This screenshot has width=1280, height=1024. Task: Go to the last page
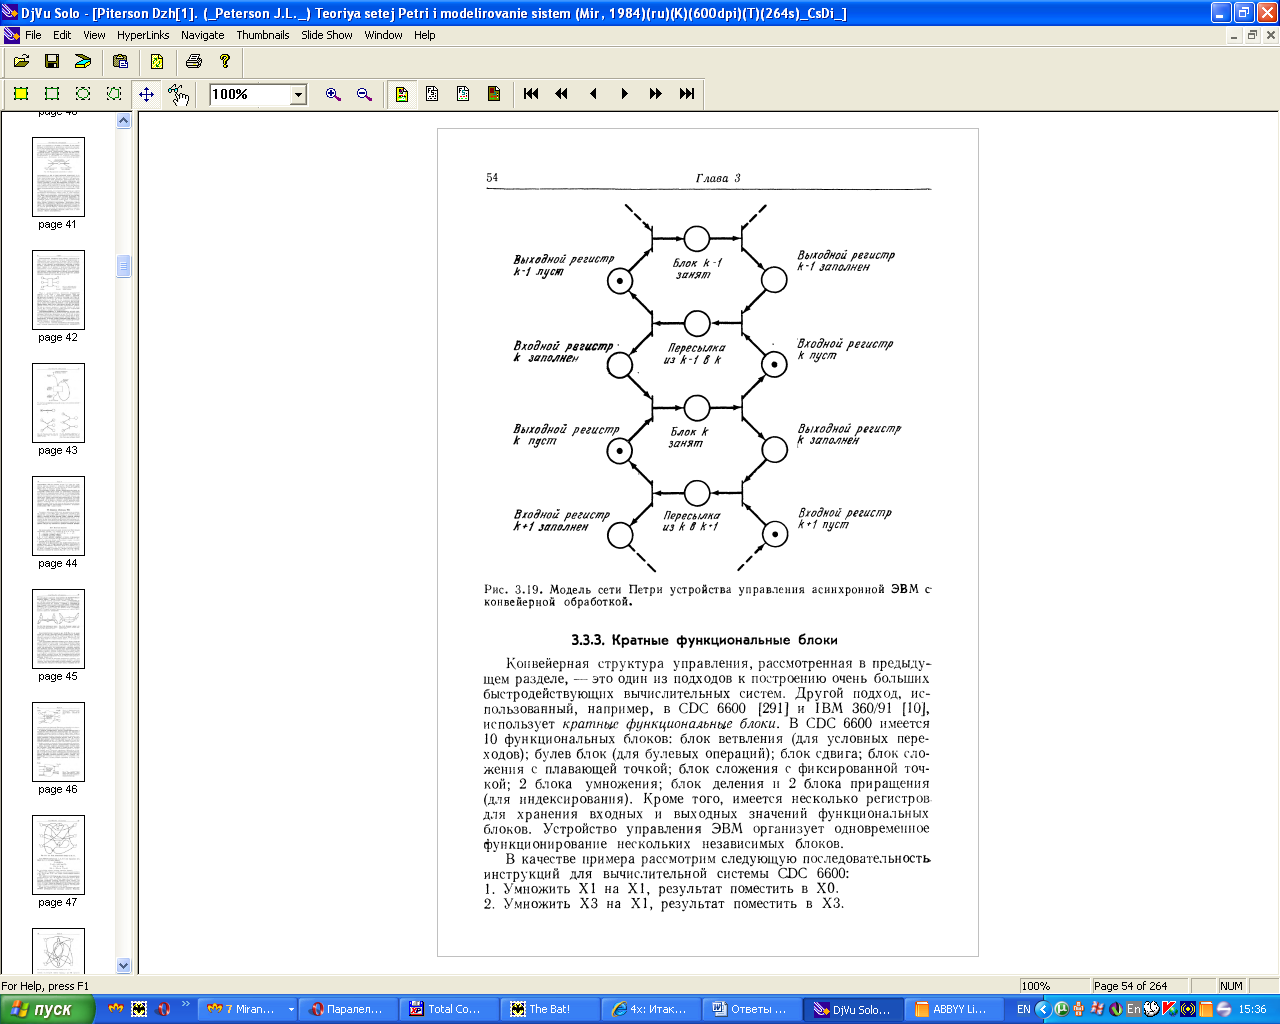point(686,94)
